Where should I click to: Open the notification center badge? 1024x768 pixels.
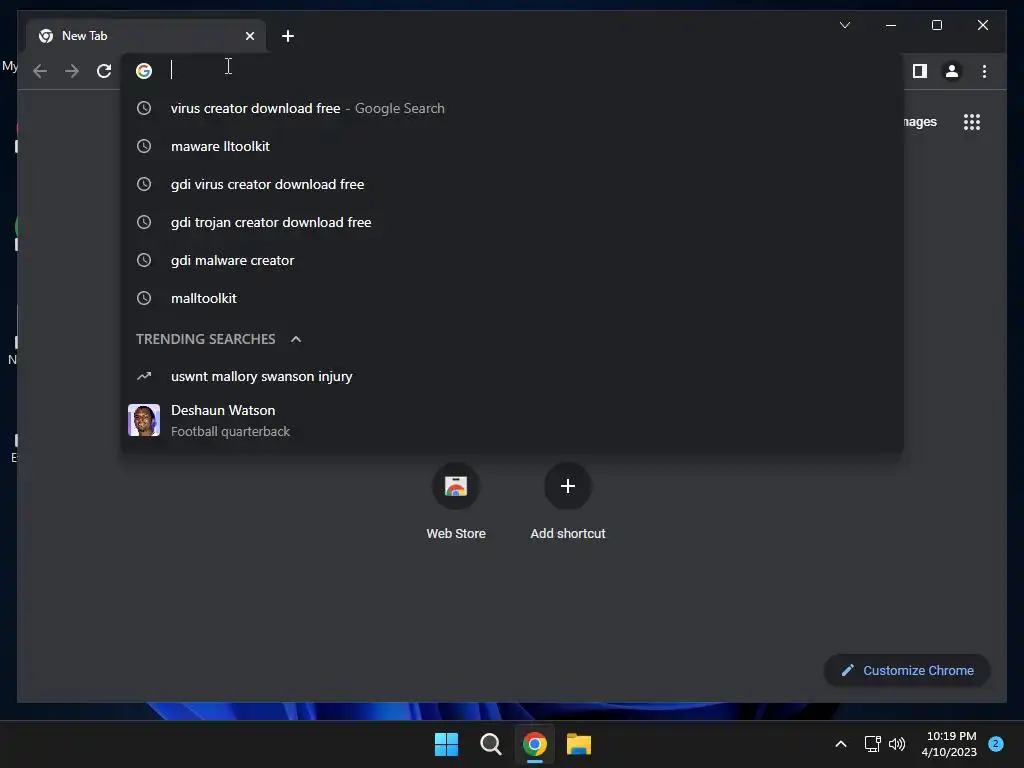point(995,744)
